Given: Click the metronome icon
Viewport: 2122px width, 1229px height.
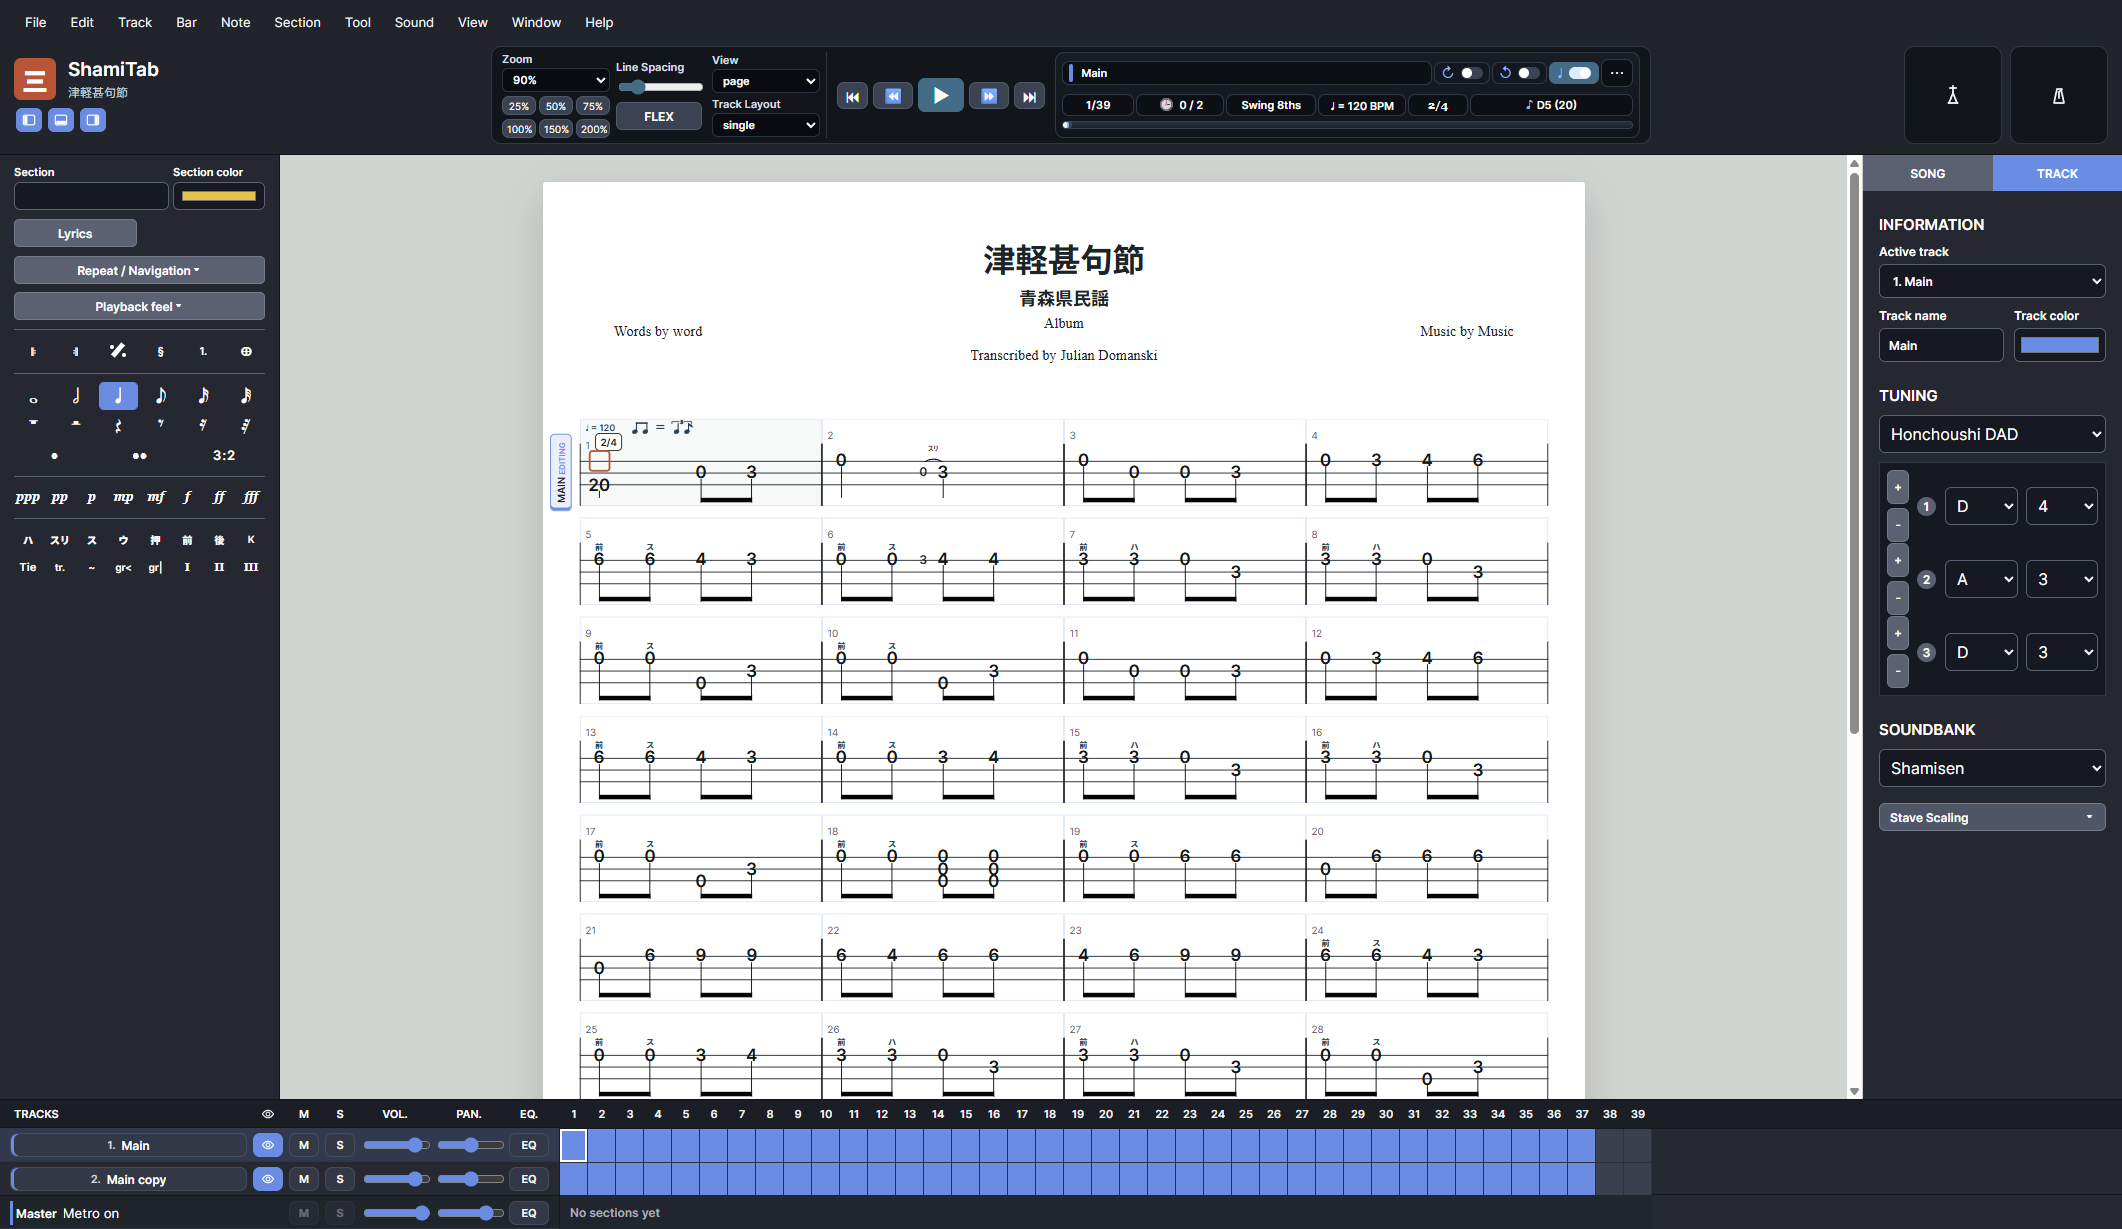Looking at the screenshot, I should [x=2058, y=95].
